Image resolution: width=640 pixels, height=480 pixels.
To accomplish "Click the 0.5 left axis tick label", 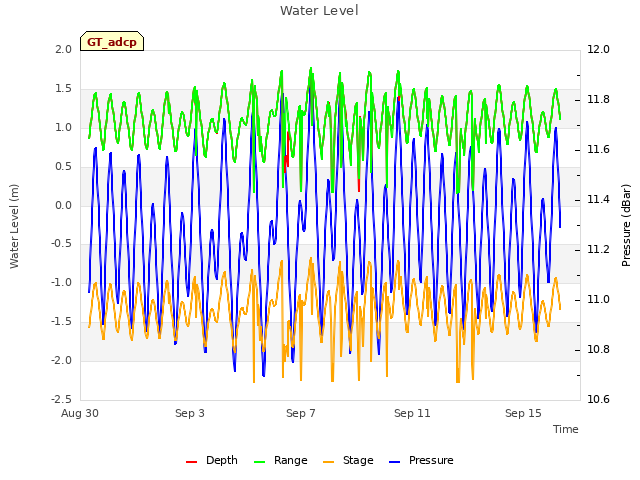I will 64,167.
